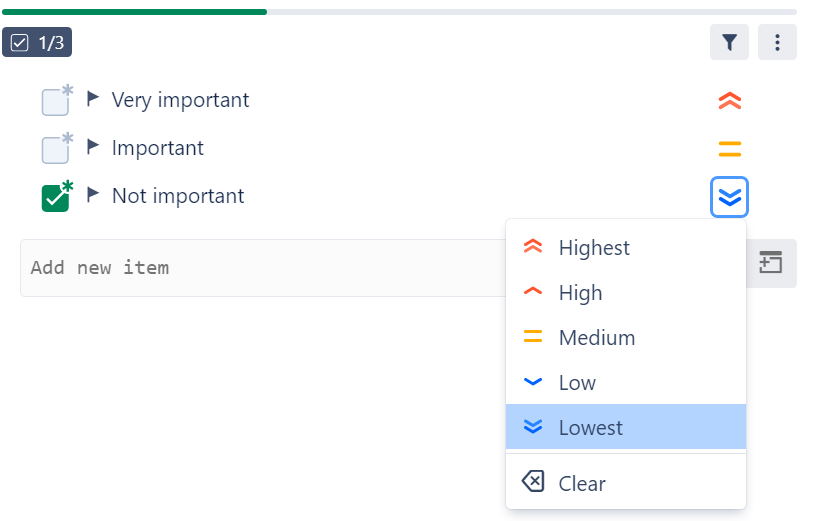The width and height of the screenshot is (818, 521).
Task: Click the flag icon beside Very important
Action: coord(93,98)
